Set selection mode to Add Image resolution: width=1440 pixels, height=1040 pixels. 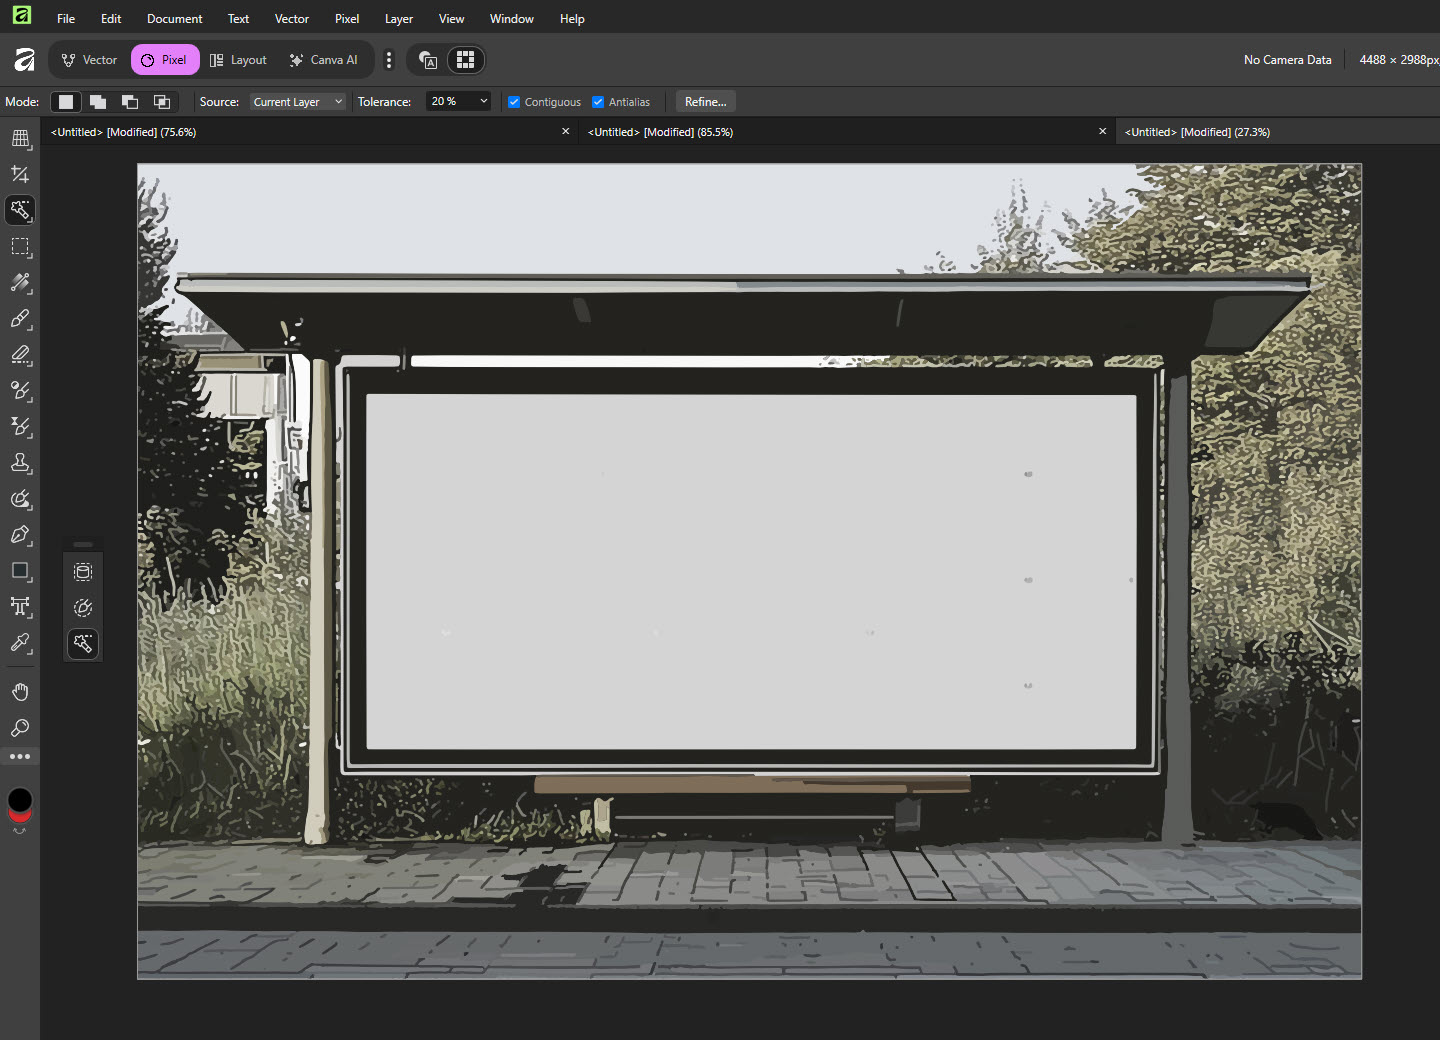click(98, 102)
